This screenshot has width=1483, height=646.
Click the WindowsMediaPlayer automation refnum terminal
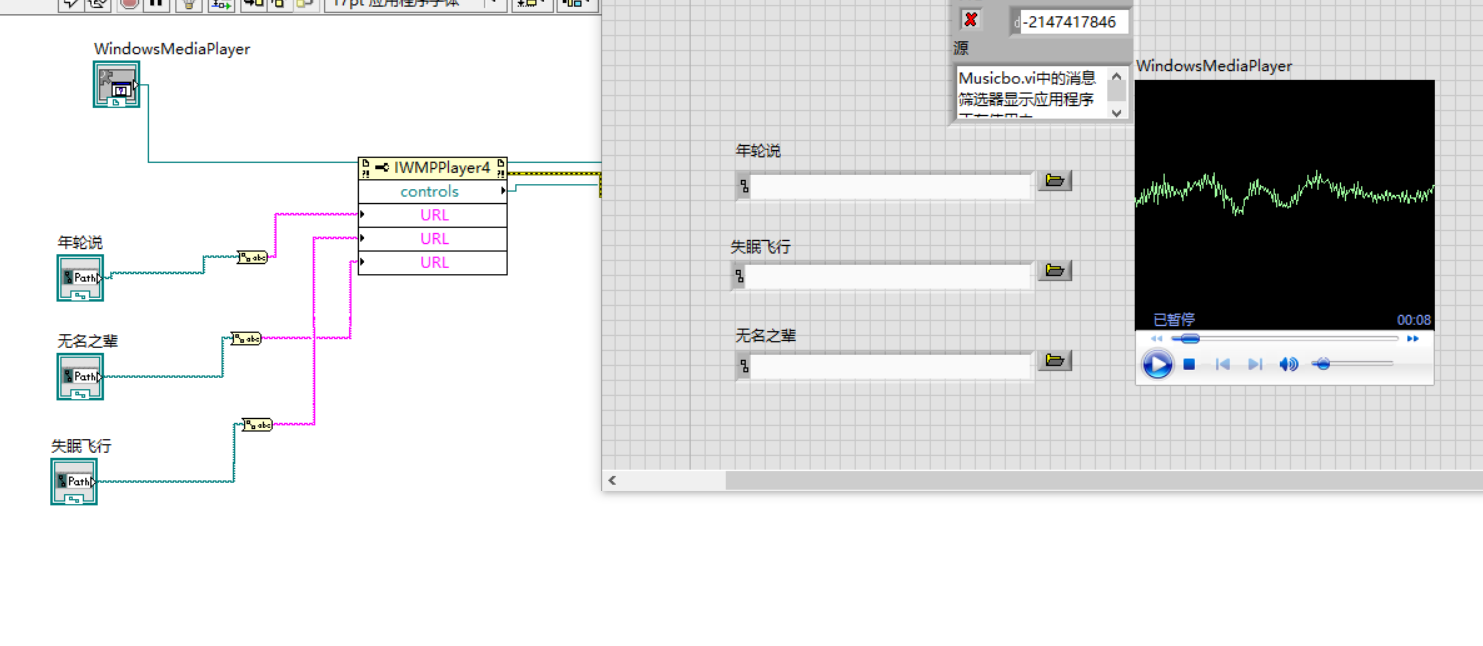tap(116, 84)
